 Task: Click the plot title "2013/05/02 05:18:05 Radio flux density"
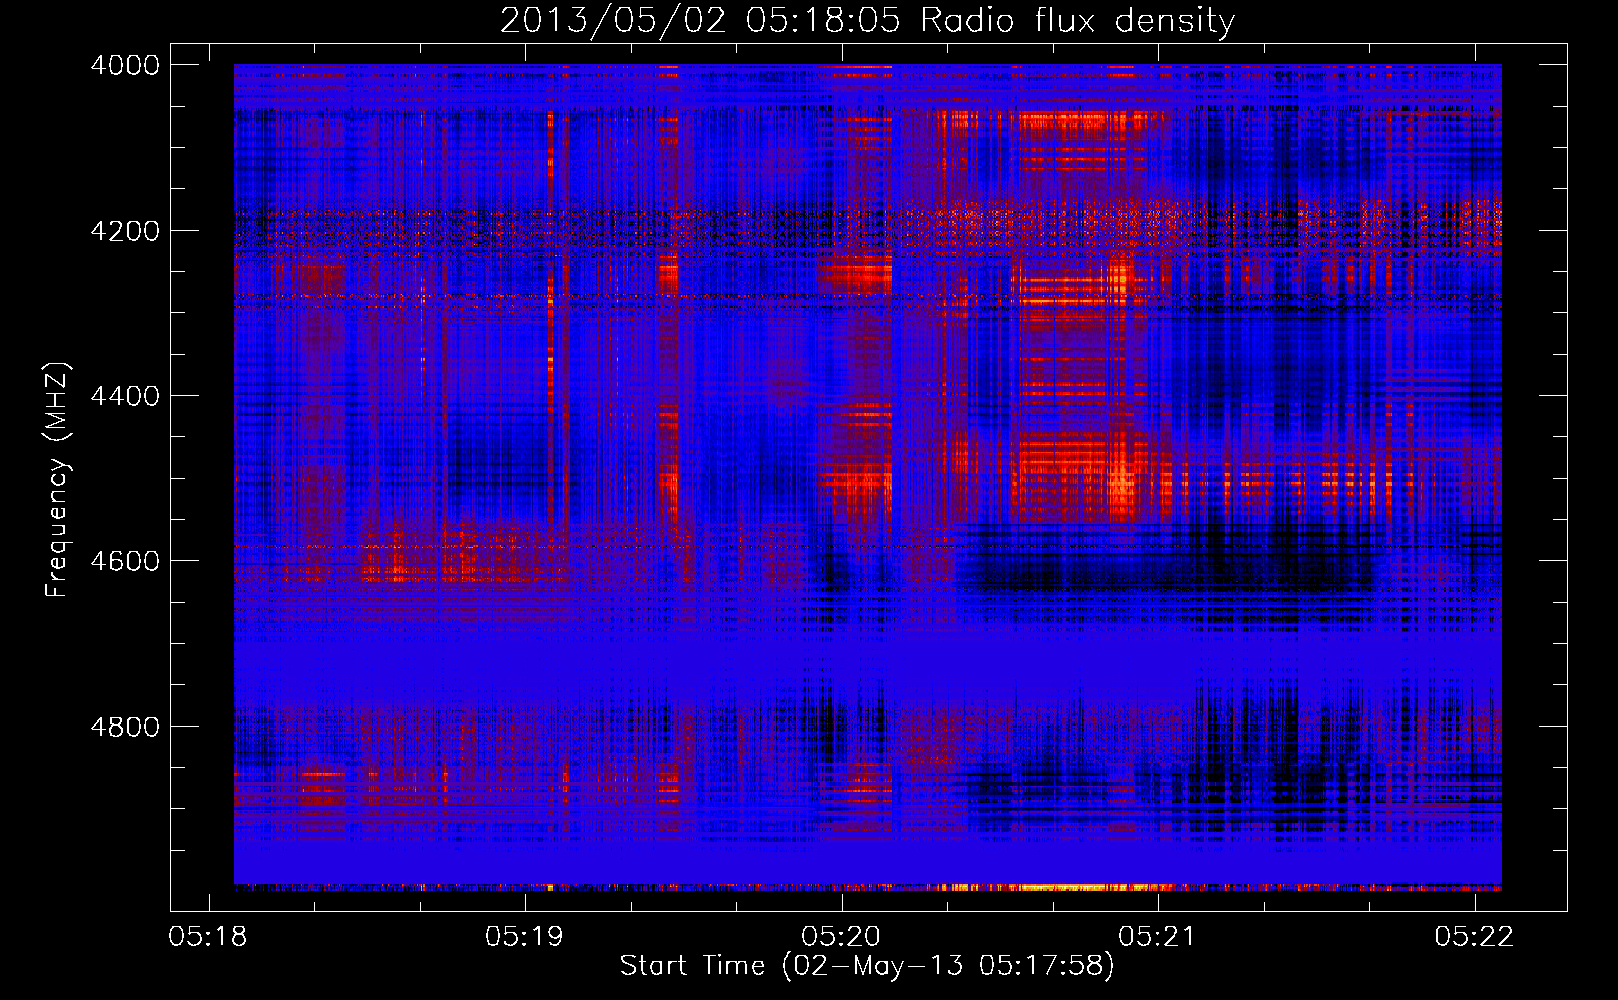coord(867,20)
